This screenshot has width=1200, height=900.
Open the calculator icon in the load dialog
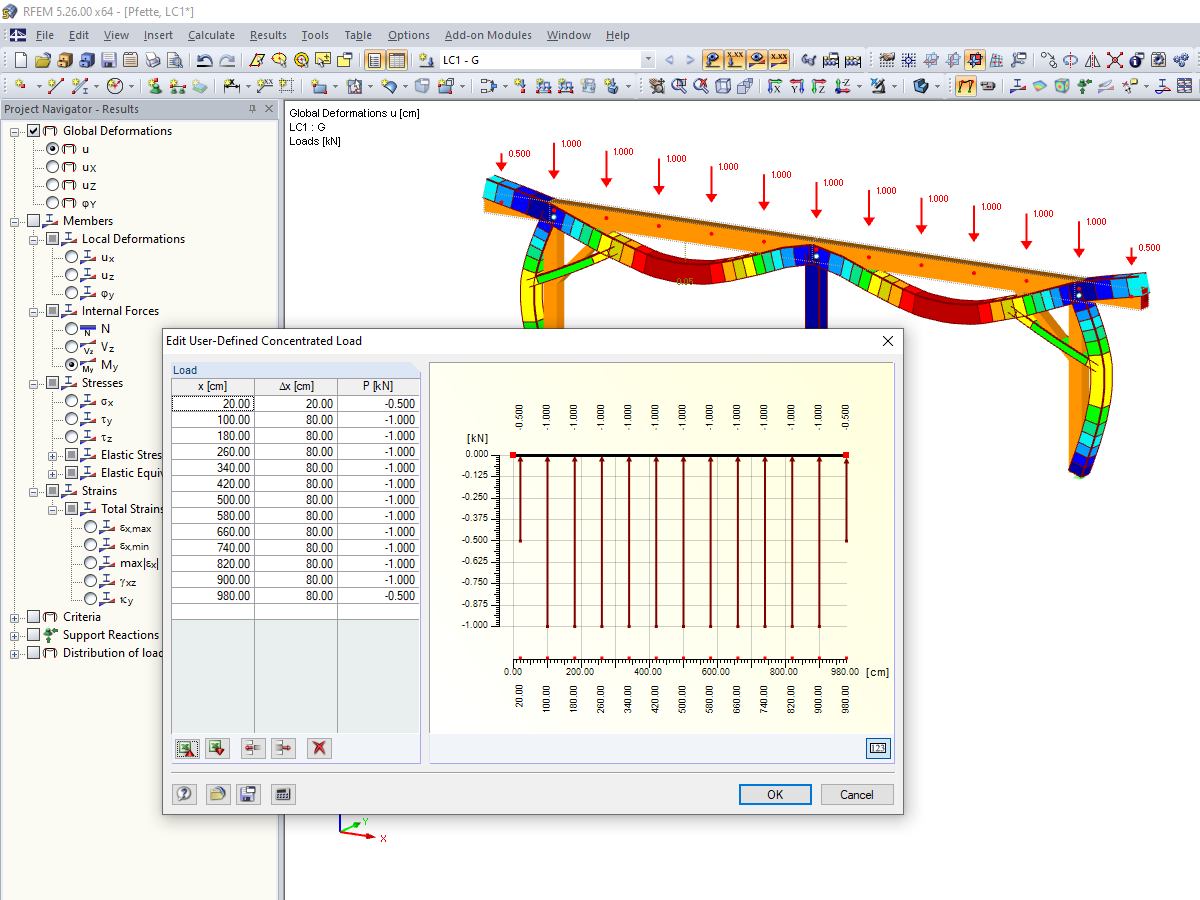point(283,793)
